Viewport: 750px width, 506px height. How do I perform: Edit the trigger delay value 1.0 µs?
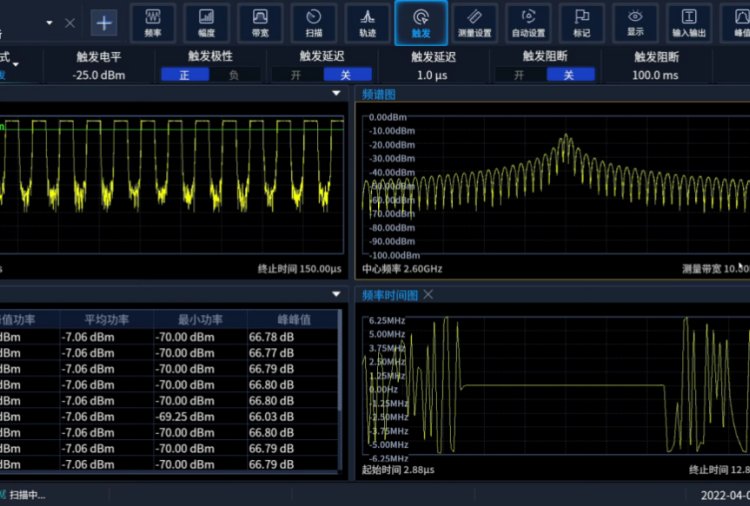(432, 75)
